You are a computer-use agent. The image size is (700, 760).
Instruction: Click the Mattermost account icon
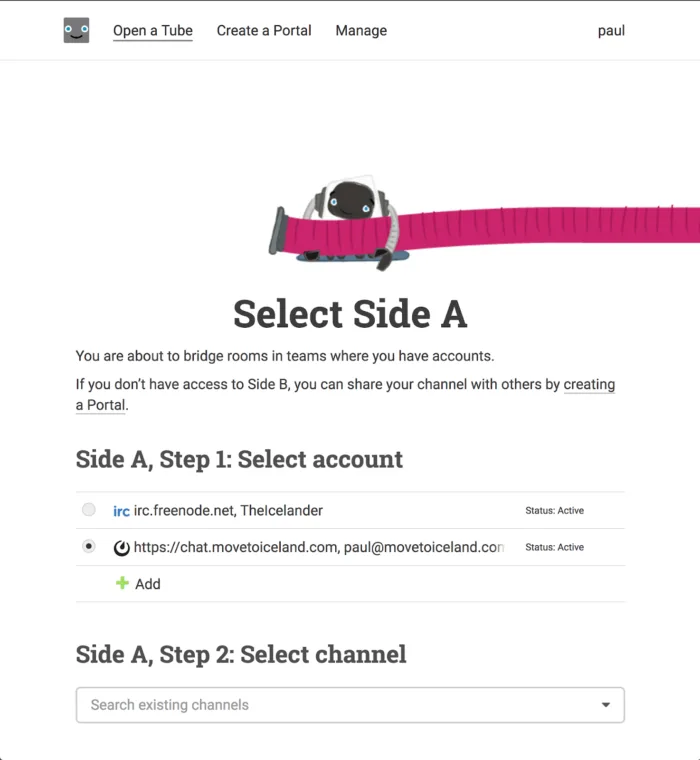pyautogui.click(x=121, y=548)
